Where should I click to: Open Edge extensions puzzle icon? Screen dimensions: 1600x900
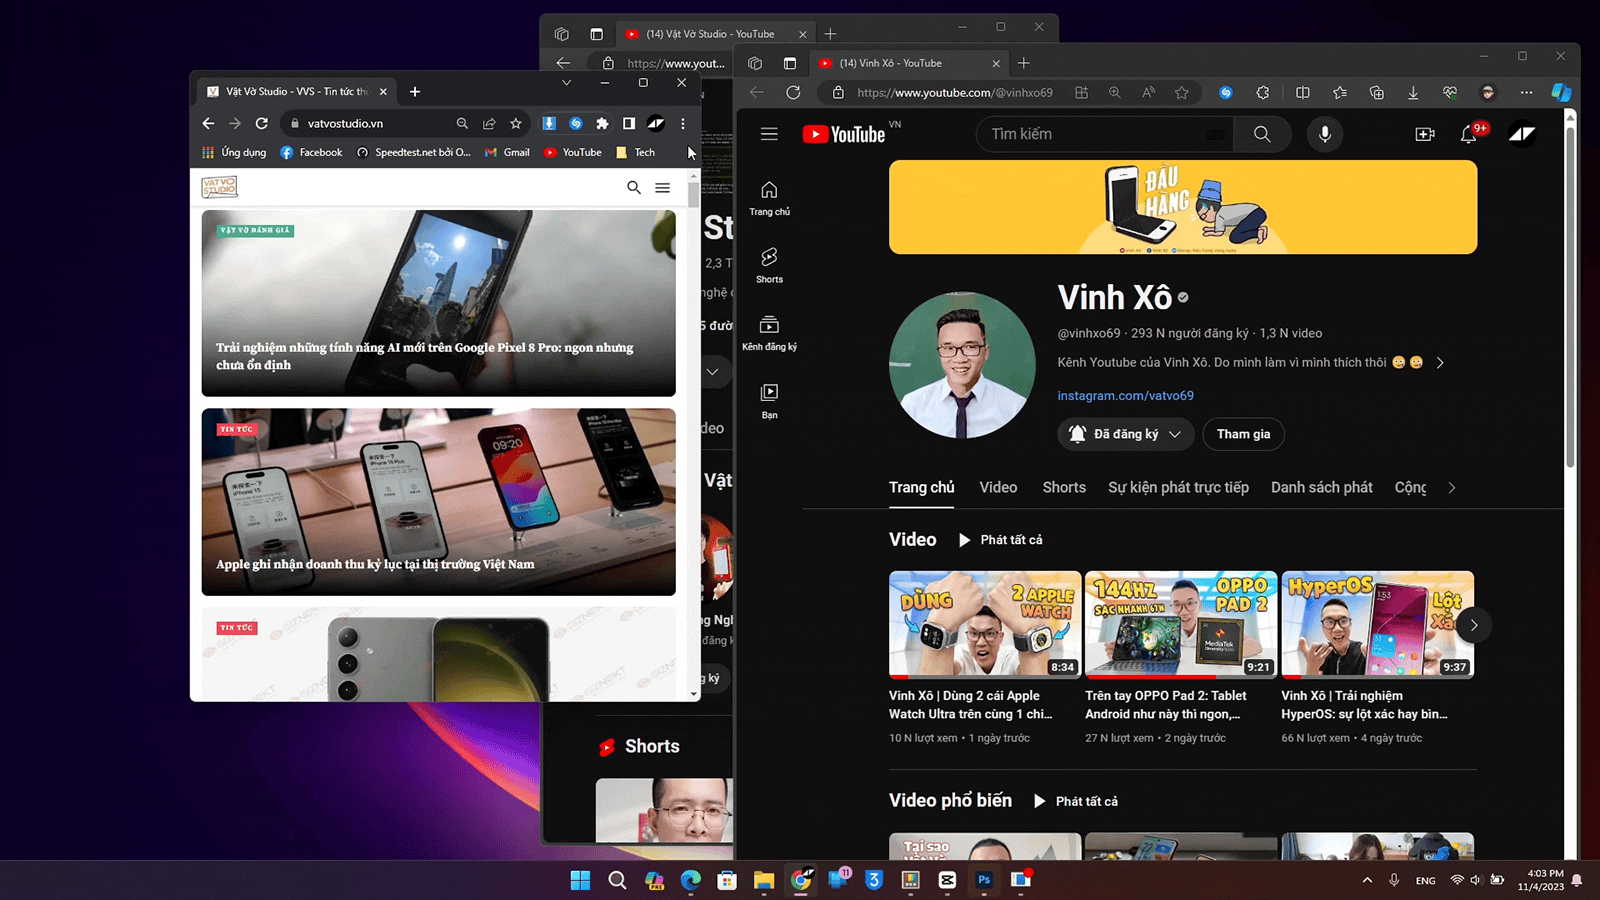tap(1263, 92)
